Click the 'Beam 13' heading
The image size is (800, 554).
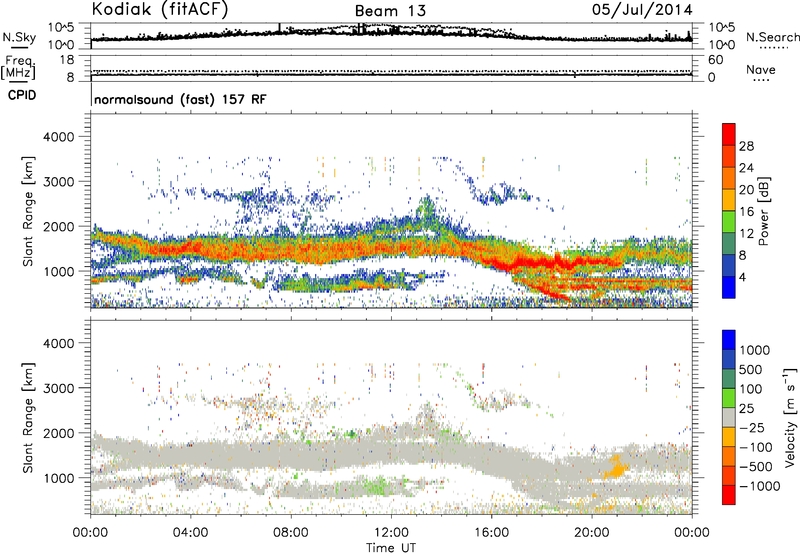390,11
